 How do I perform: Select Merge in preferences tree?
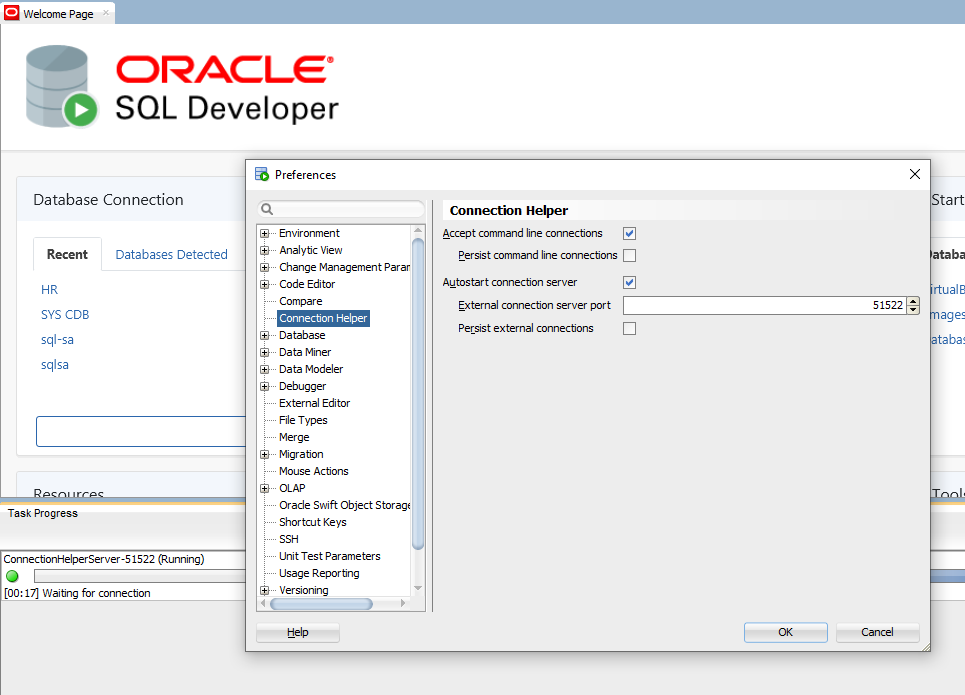coord(294,437)
